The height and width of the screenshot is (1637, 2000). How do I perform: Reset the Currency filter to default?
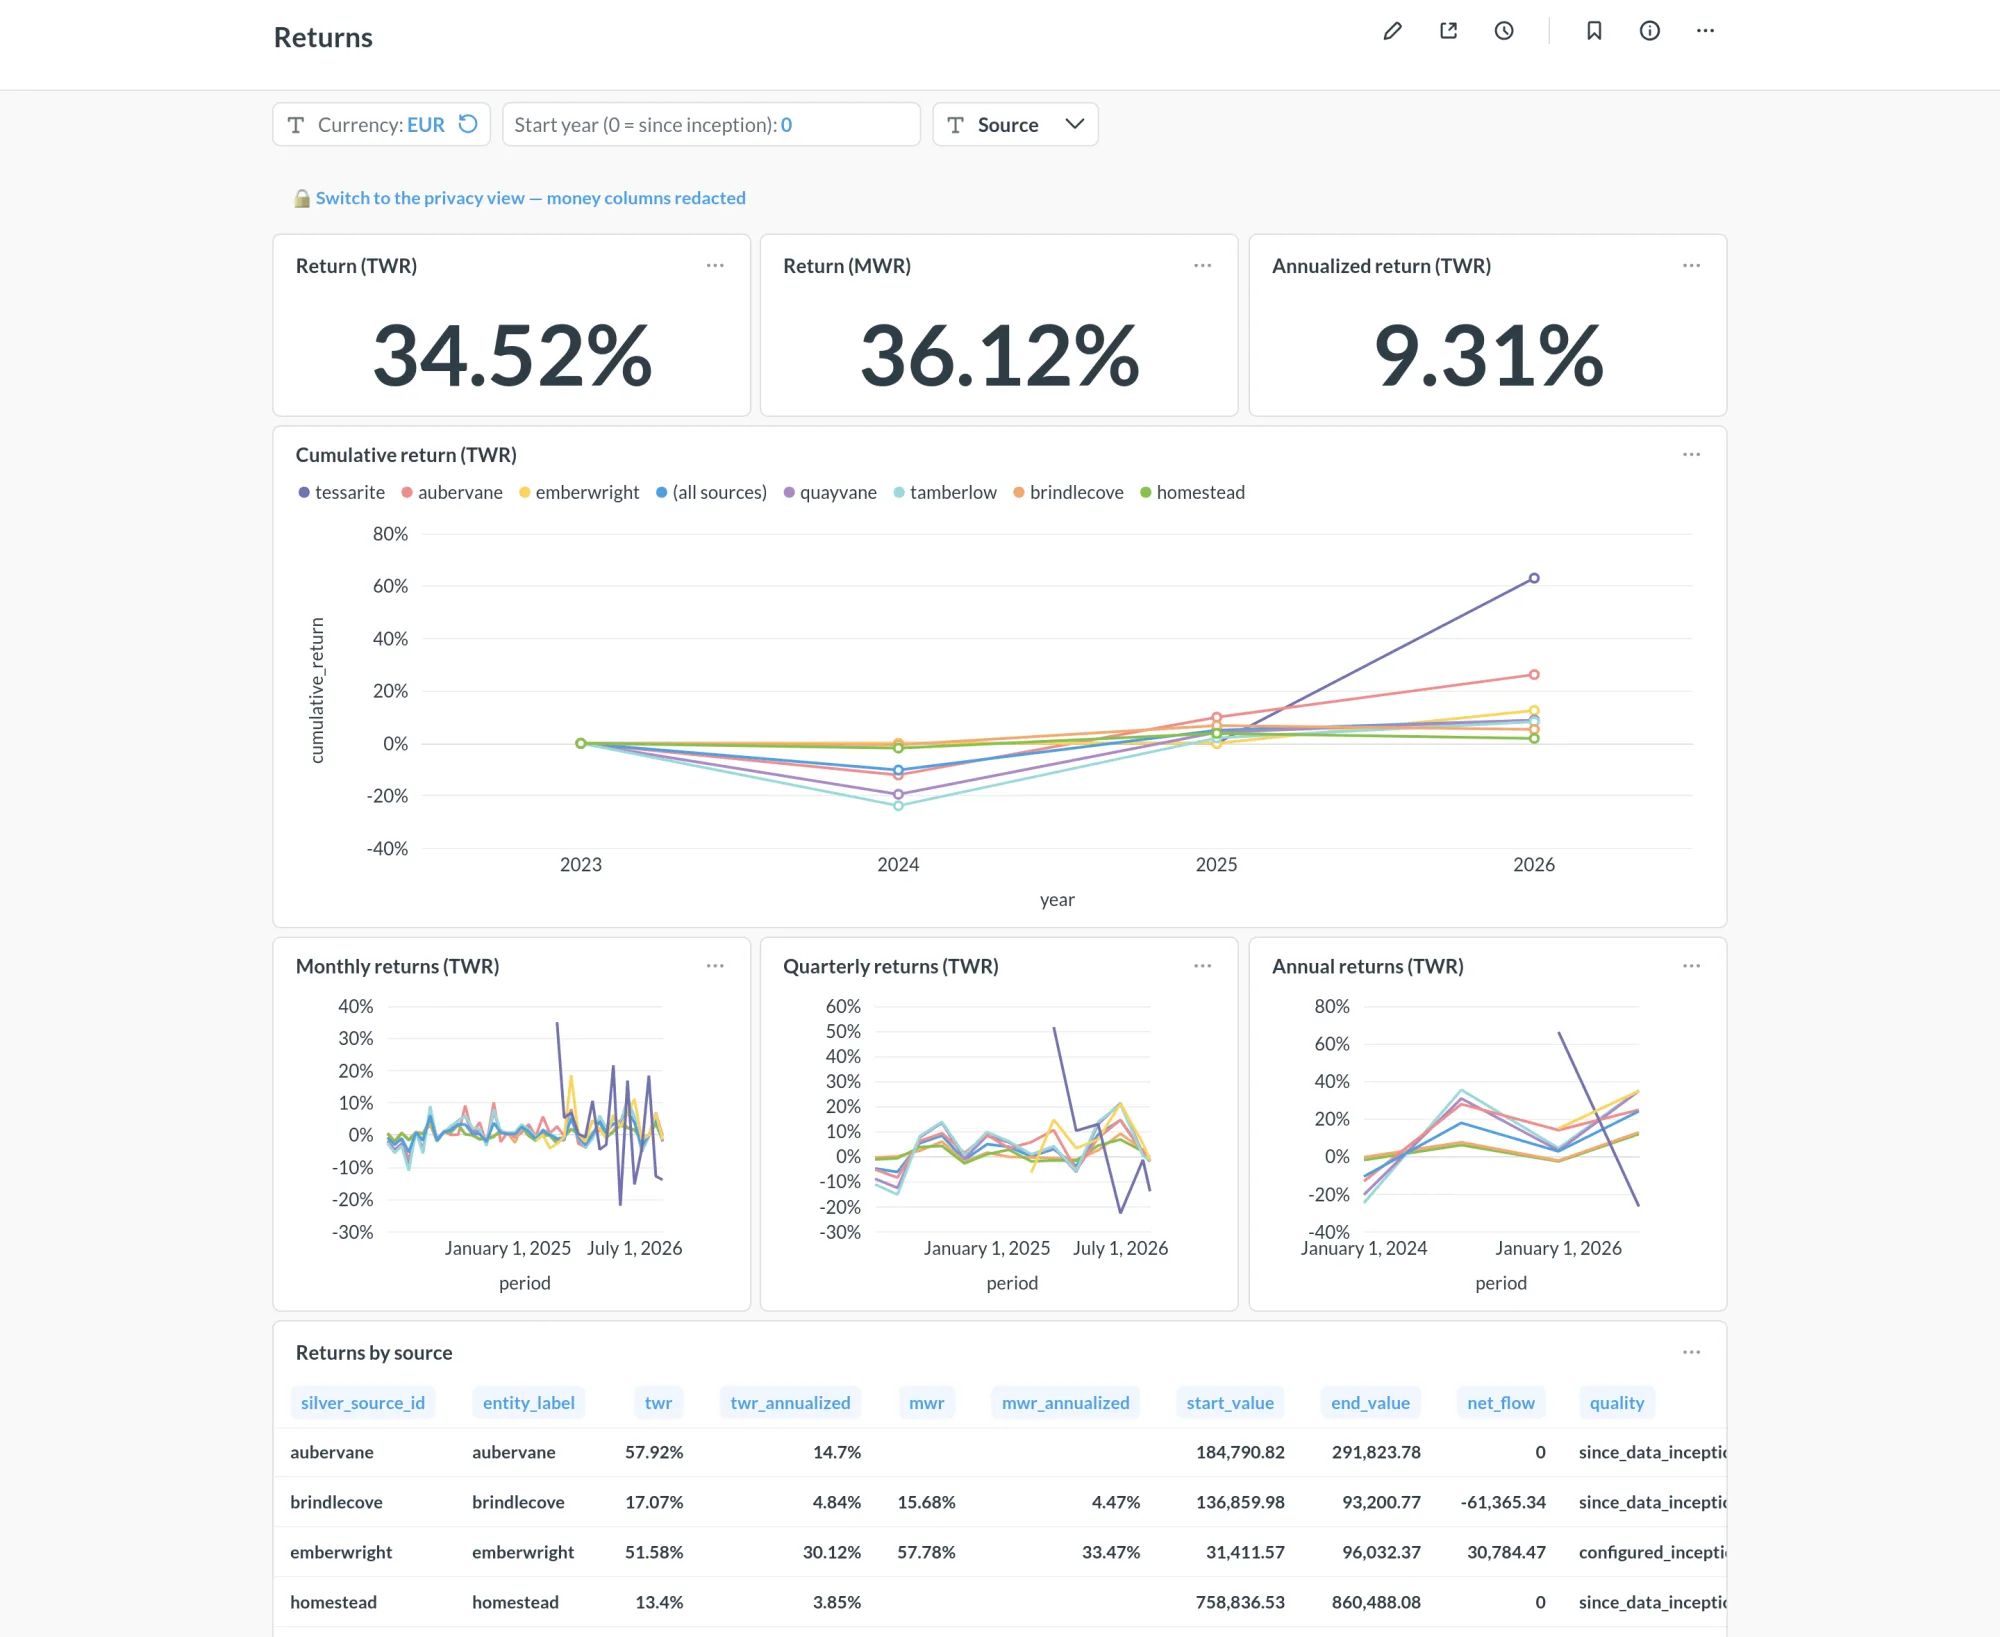468,124
